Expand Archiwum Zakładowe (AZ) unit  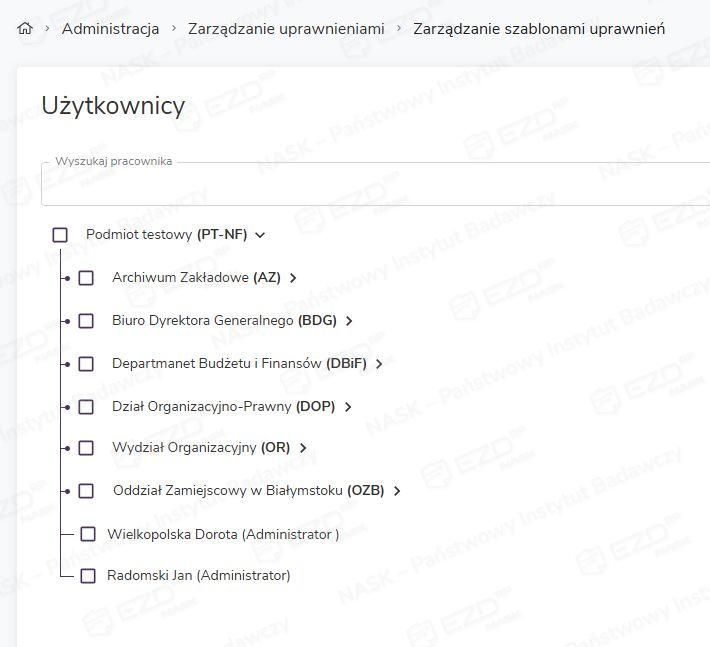[x=293, y=278]
